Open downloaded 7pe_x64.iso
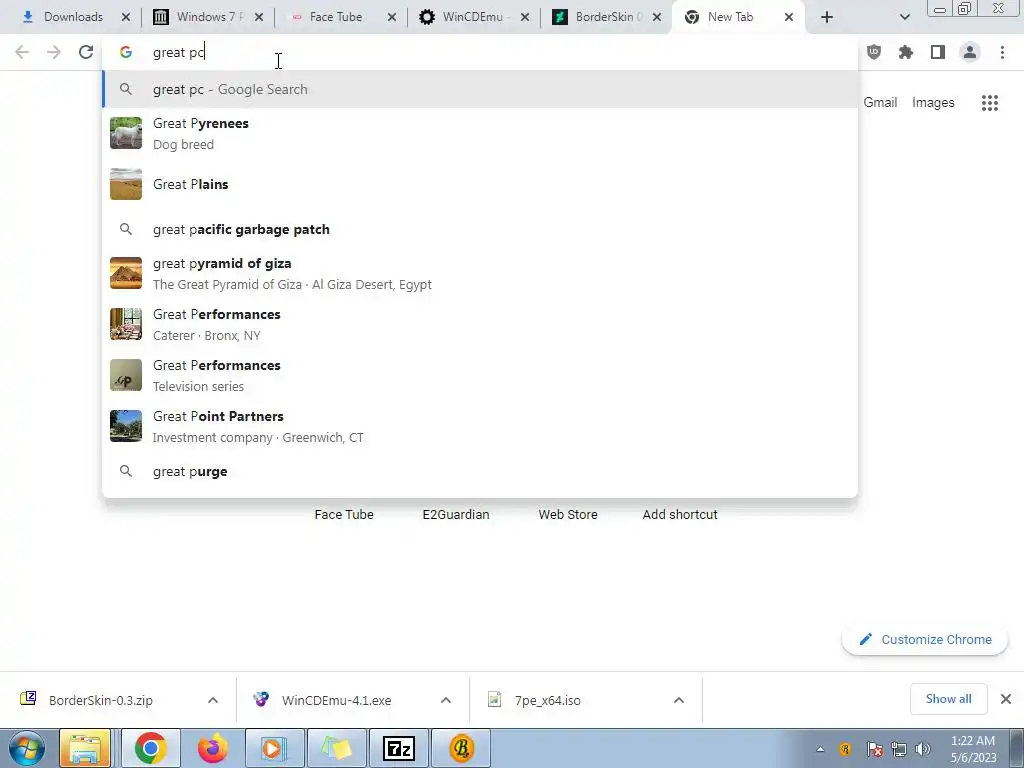 pyautogui.click(x=547, y=700)
